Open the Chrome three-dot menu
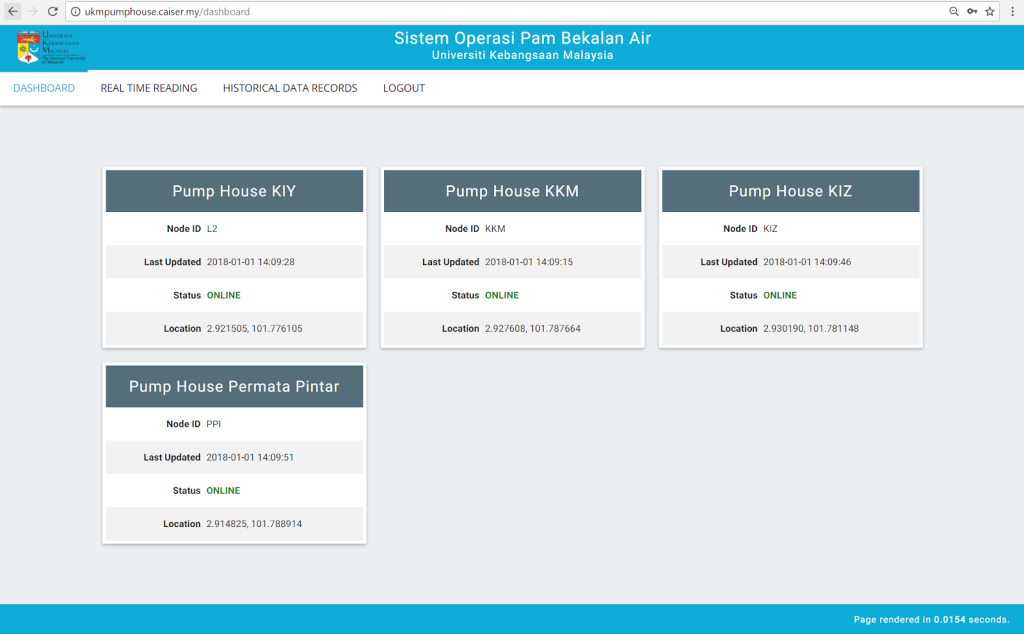This screenshot has width=1024, height=634. point(1012,12)
